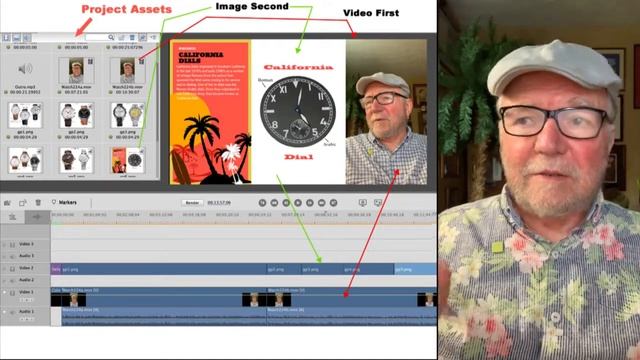Click the fast forward playback button
This screenshot has width=640, height=360.
[322, 203]
